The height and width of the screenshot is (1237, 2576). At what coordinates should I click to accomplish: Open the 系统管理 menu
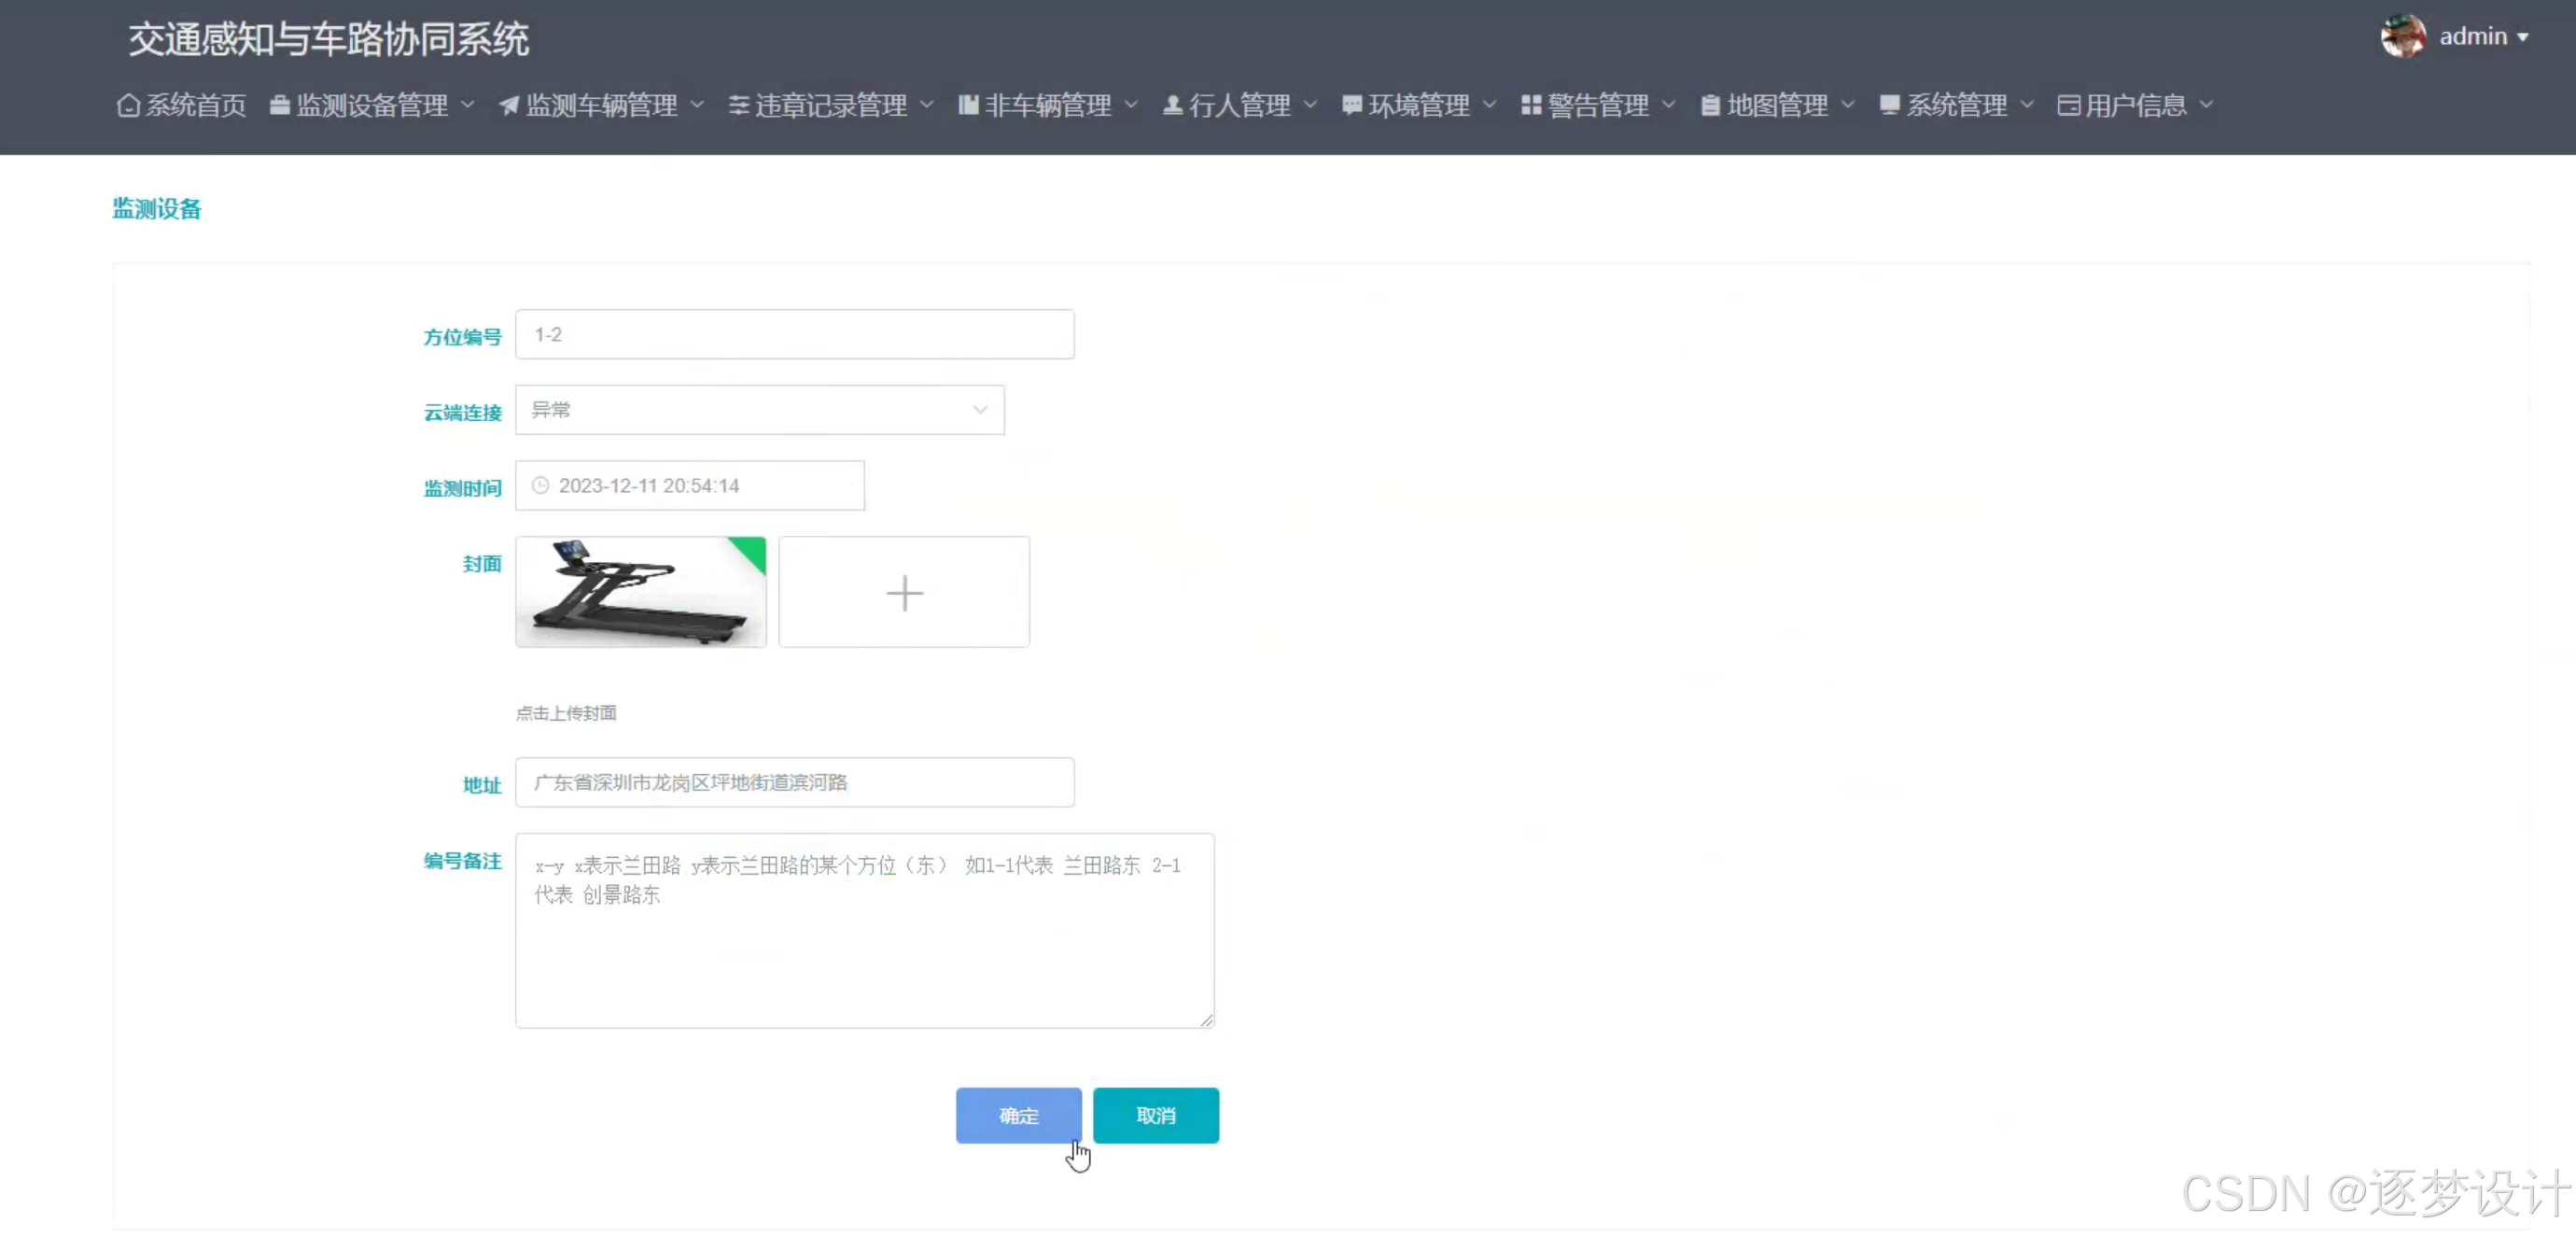[x=1956, y=105]
